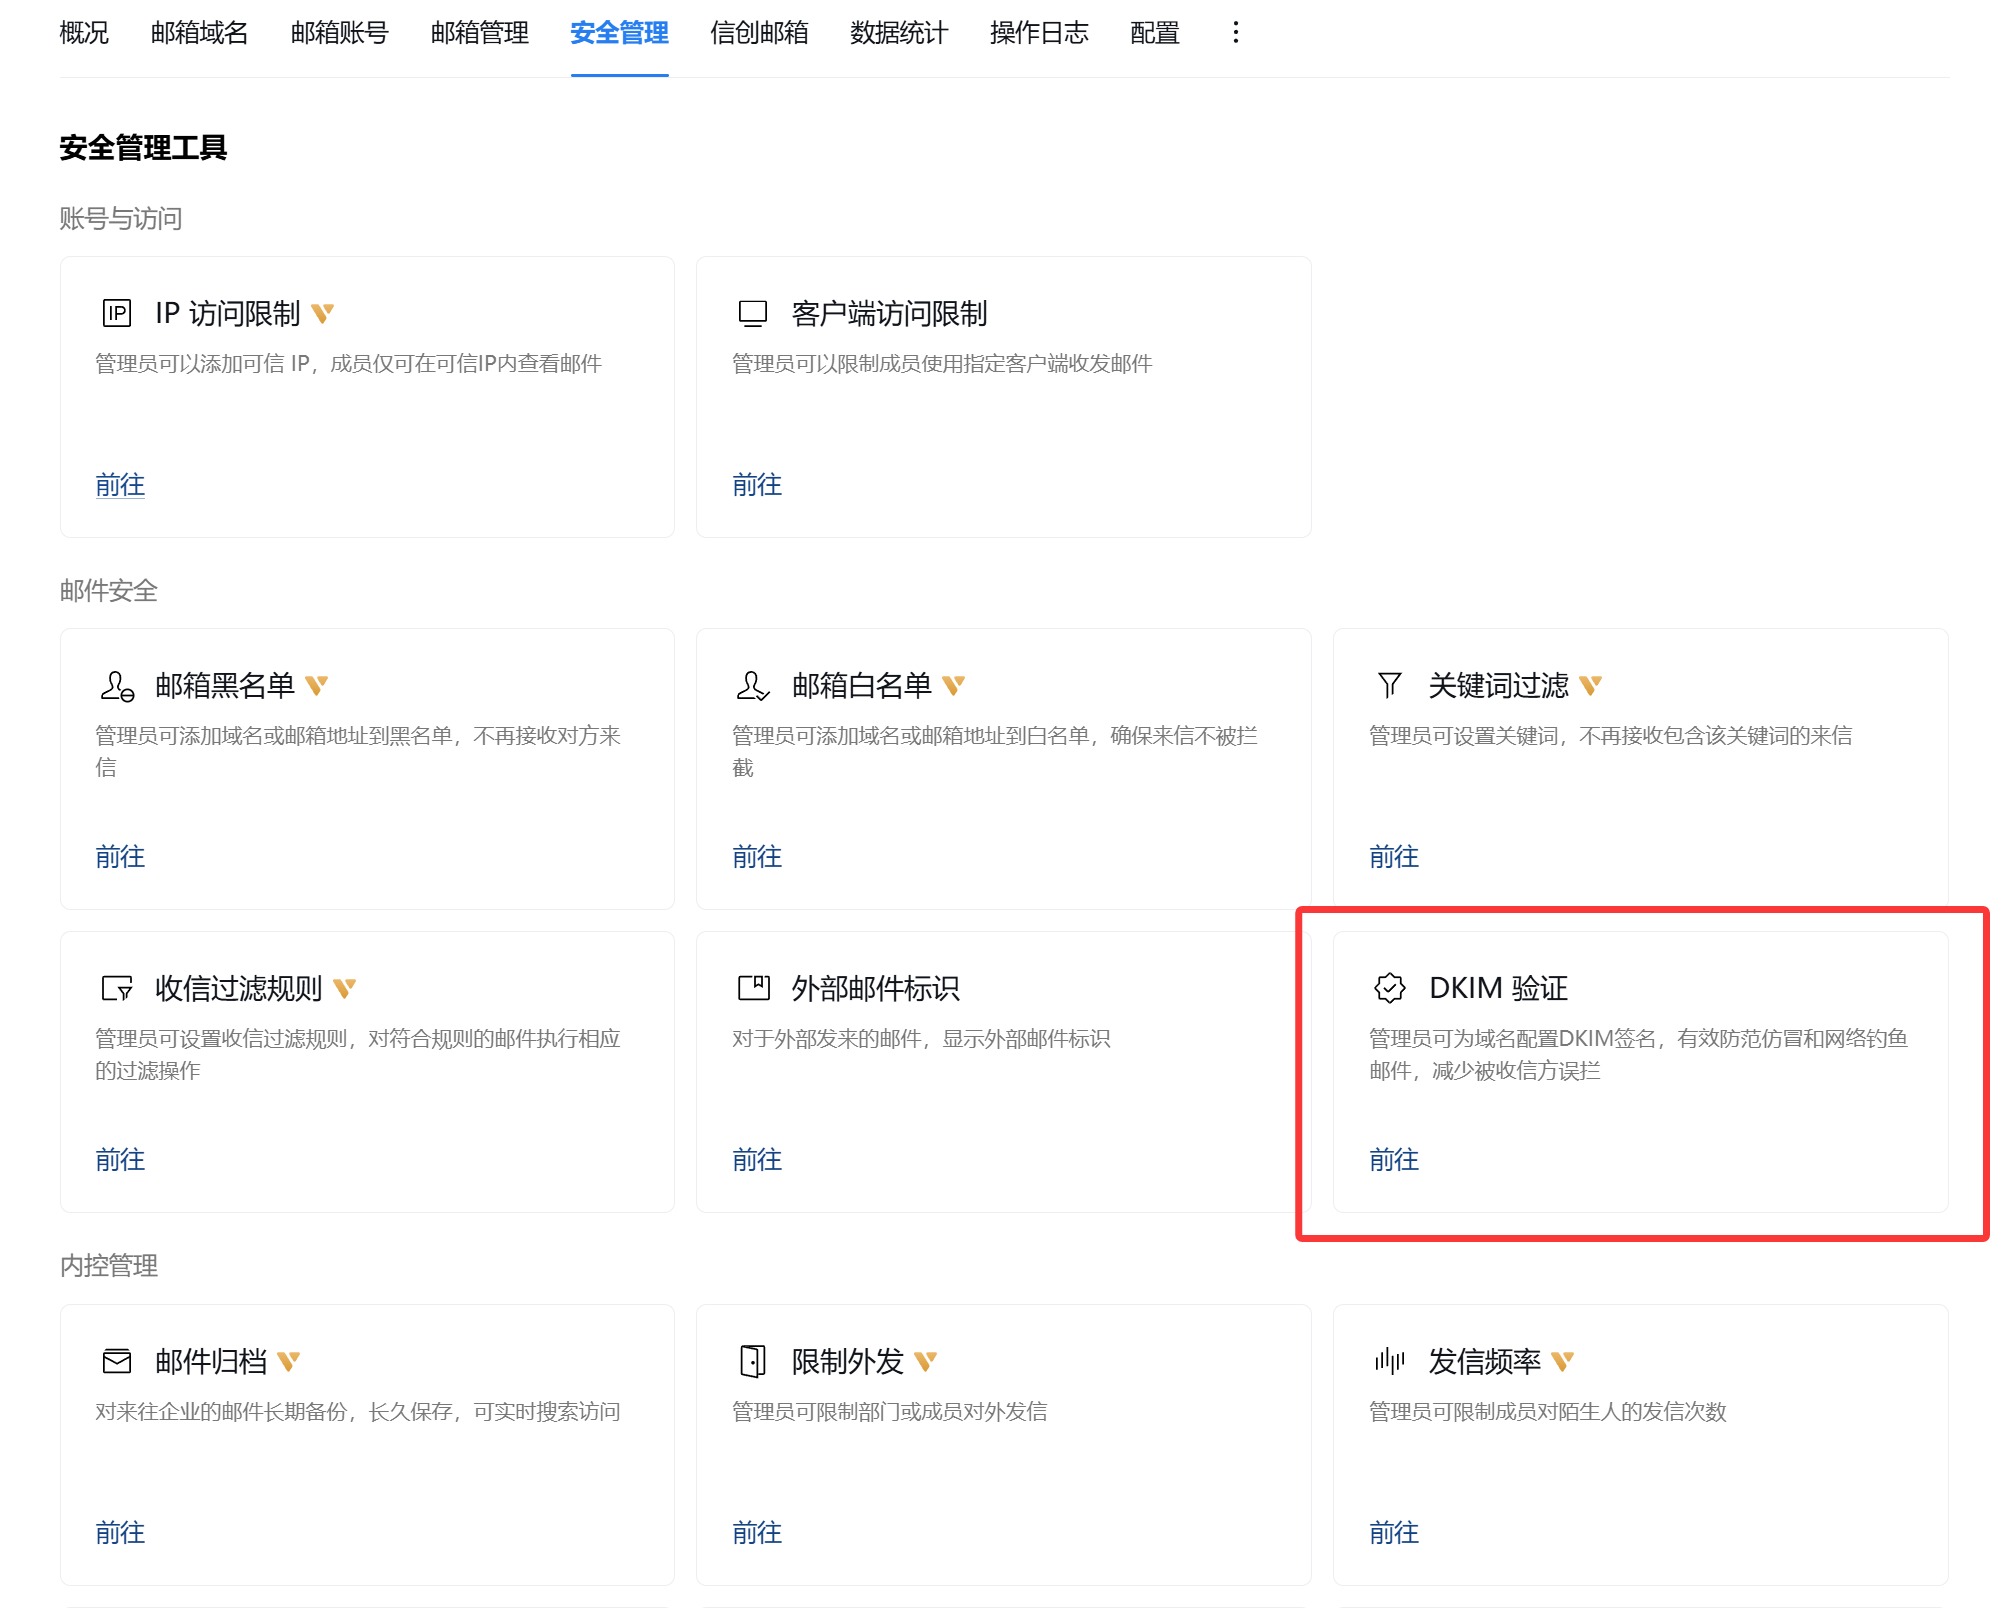Click the external mail label icon
The height and width of the screenshot is (1608, 2013).
(x=753, y=988)
